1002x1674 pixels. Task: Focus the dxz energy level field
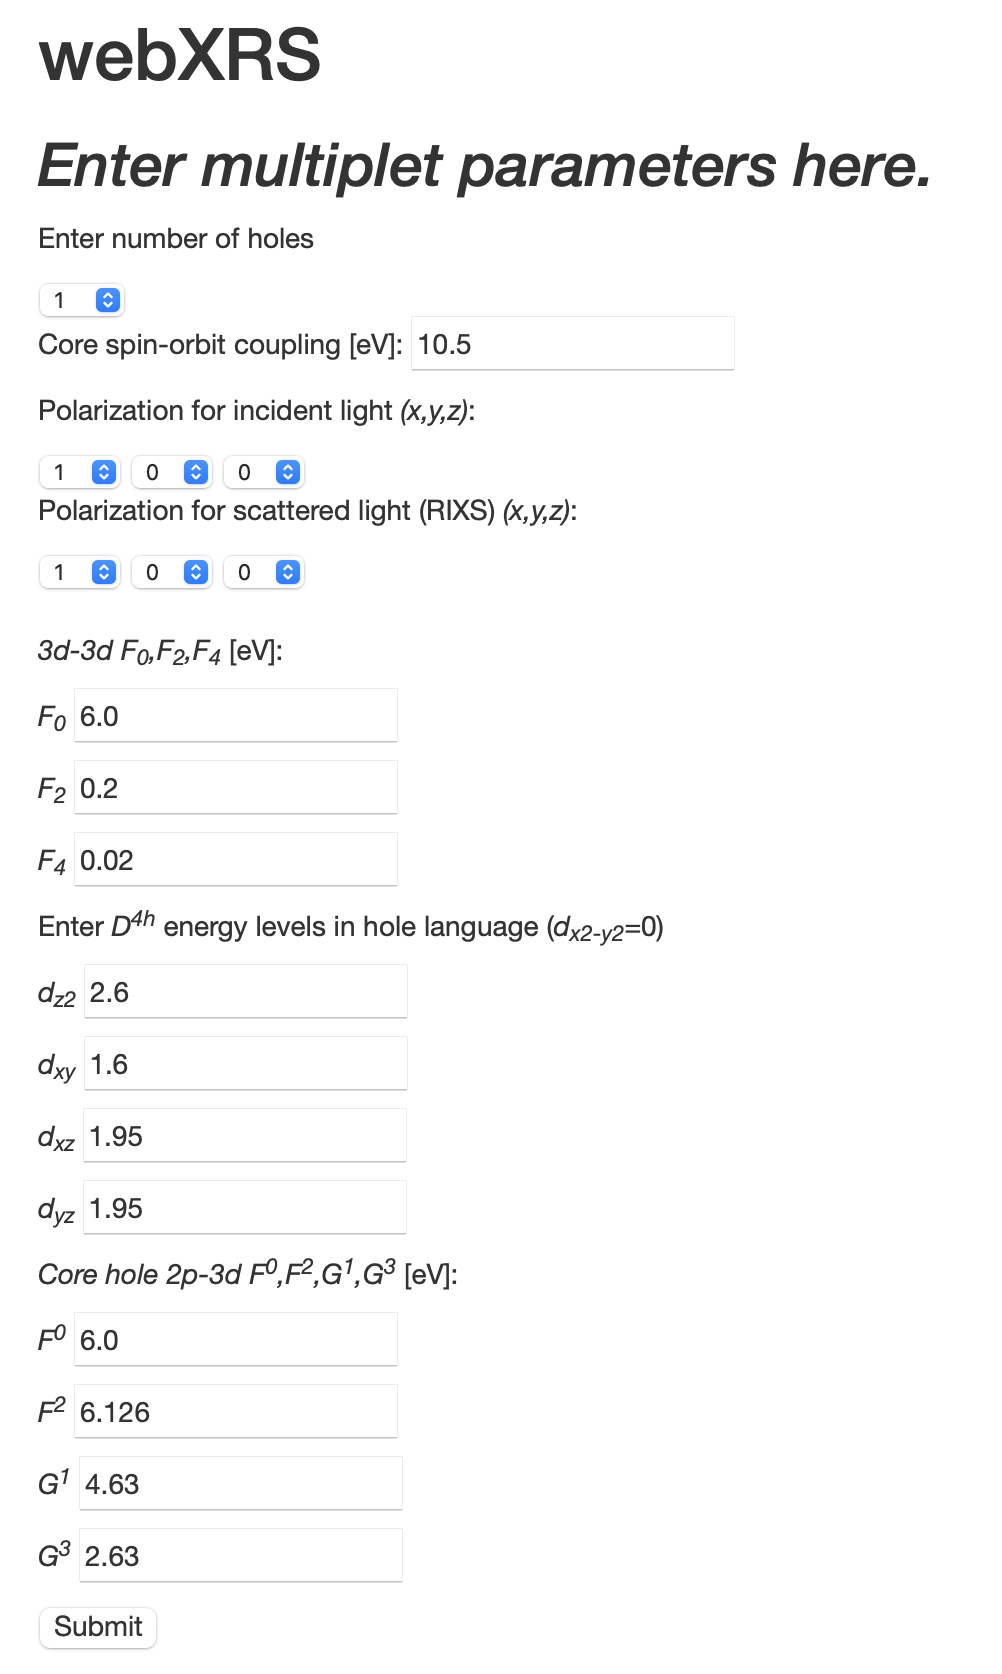click(x=245, y=1136)
